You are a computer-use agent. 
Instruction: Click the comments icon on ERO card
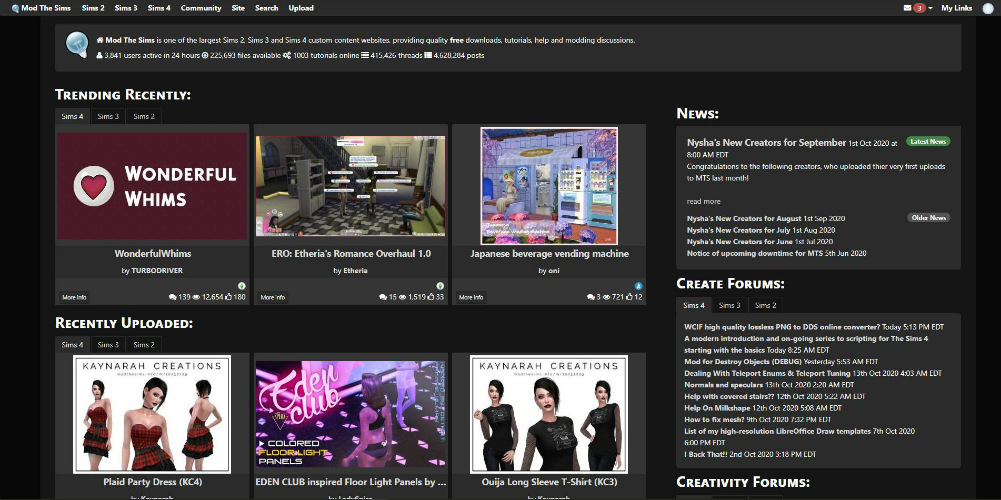point(382,297)
